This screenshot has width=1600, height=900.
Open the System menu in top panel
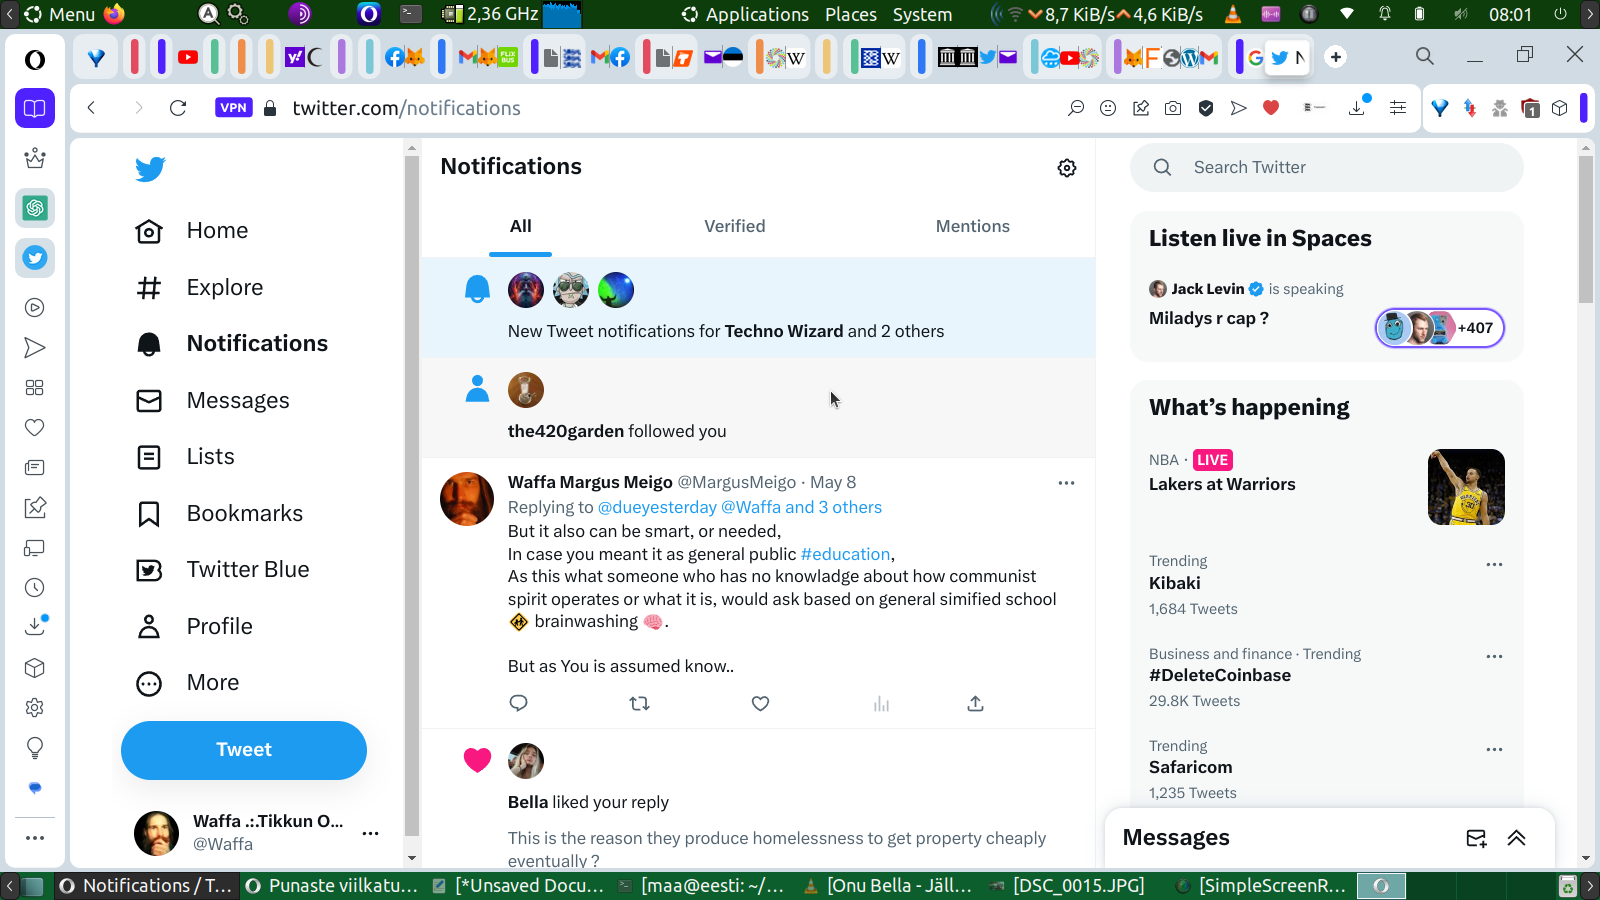click(x=922, y=14)
